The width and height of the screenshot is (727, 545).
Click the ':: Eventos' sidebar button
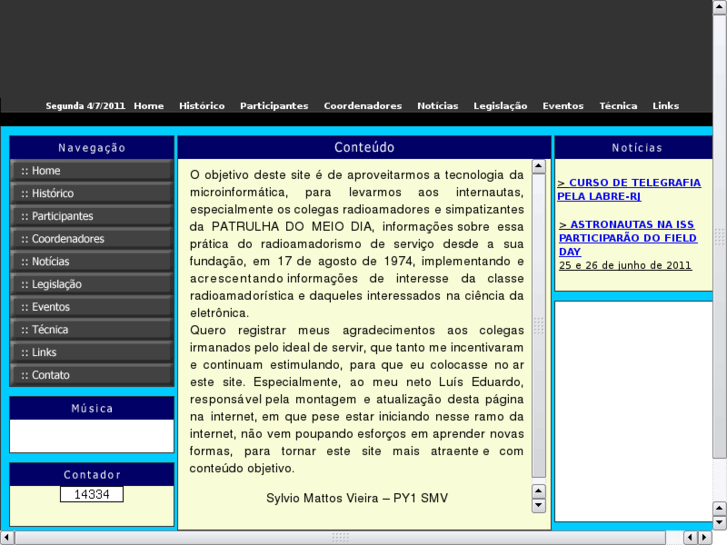[92, 307]
